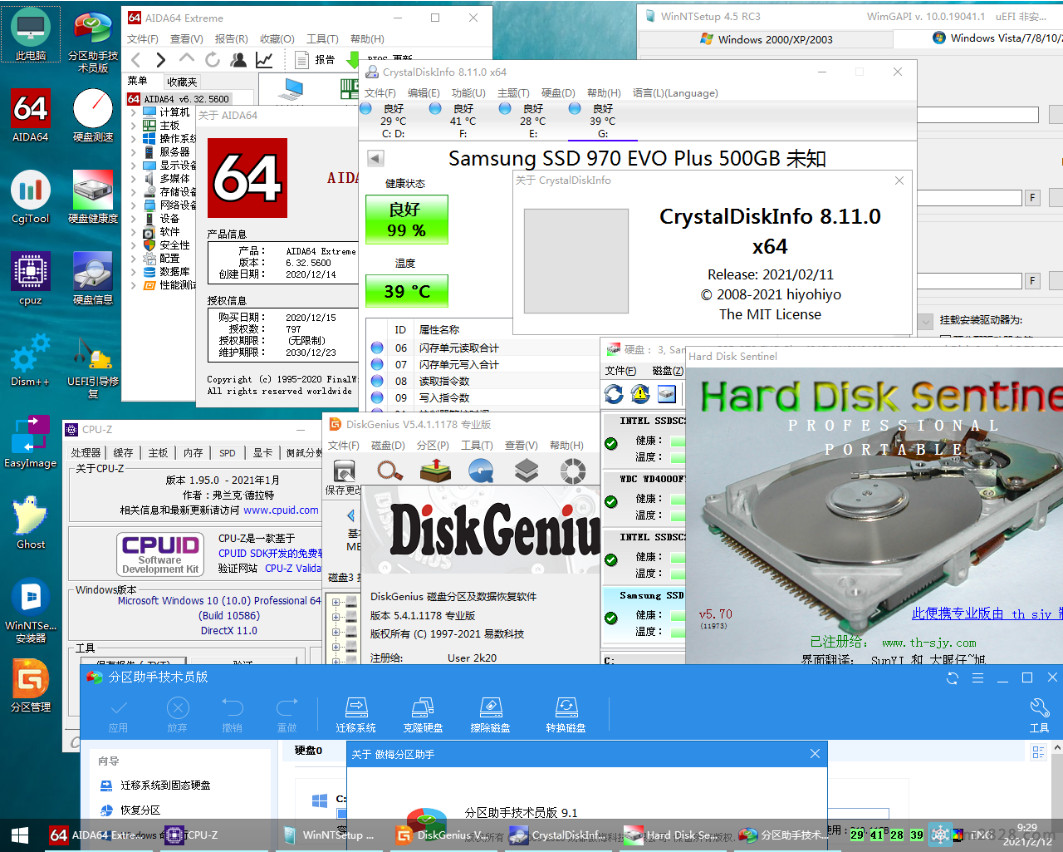Image resolution: width=1063 pixels, height=852 pixels.
Task: Switch to the SPD tab in CPU-Z
Action: [227, 453]
